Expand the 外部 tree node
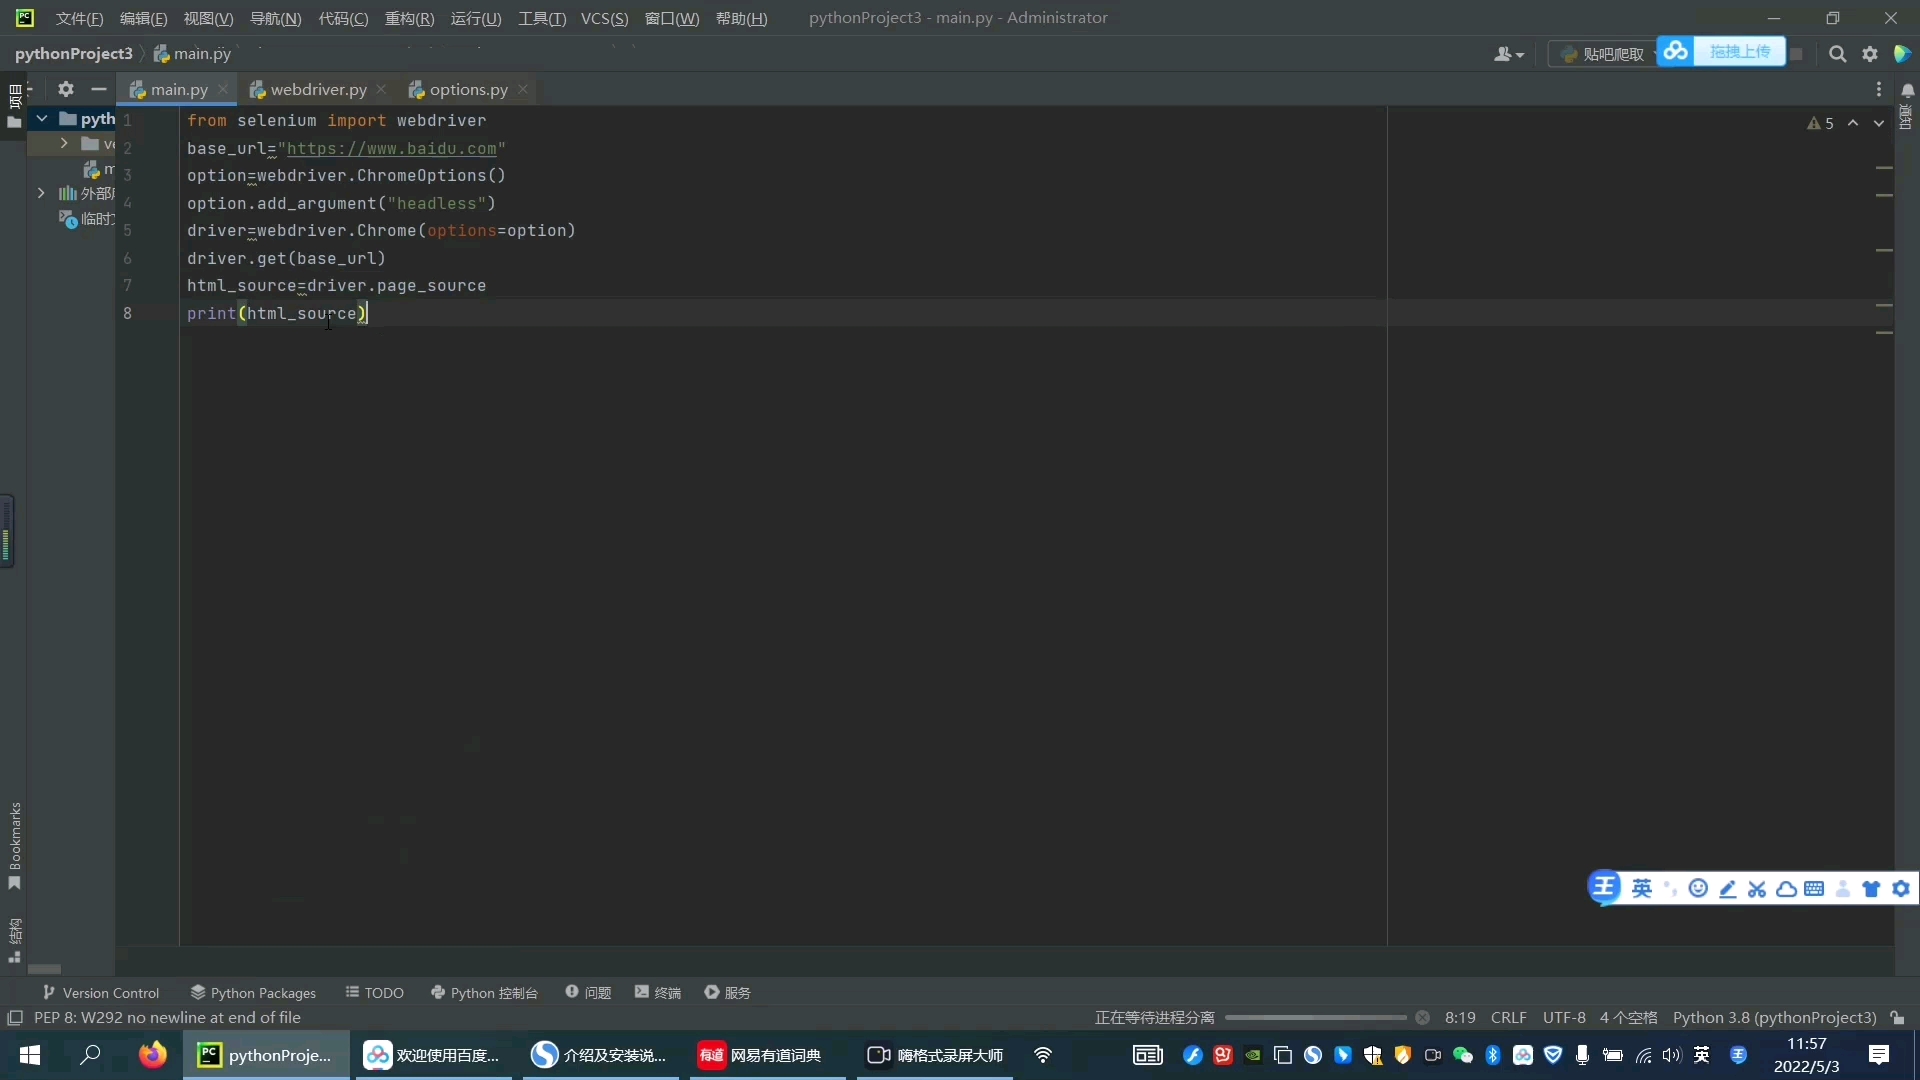The width and height of the screenshot is (1920, 1080). click(40, 194)
